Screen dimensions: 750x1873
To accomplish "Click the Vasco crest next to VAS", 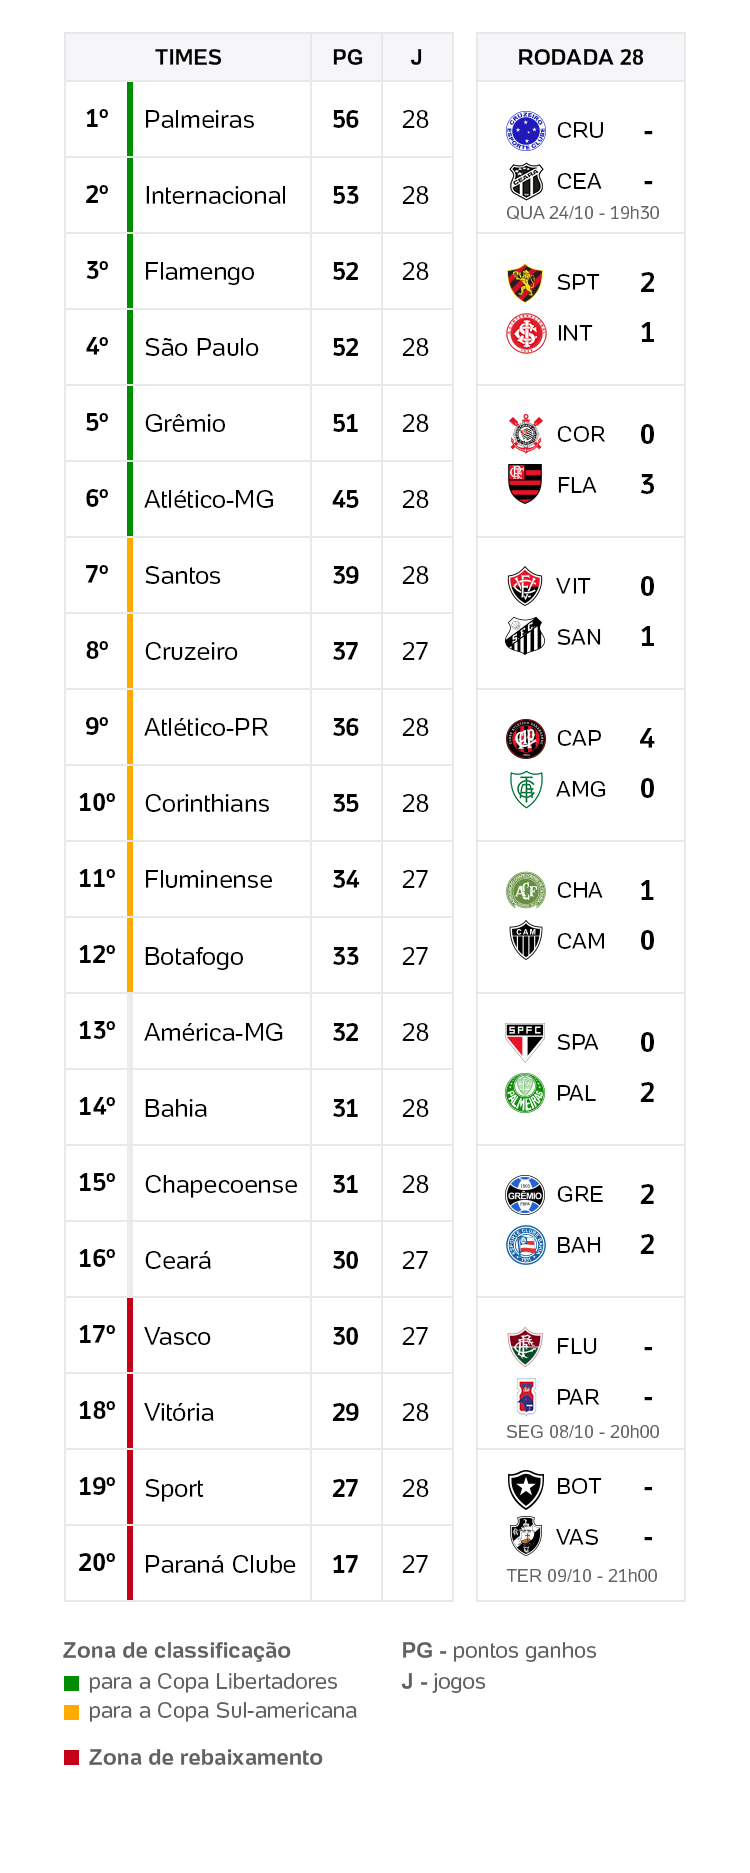I will point(525,1537).
